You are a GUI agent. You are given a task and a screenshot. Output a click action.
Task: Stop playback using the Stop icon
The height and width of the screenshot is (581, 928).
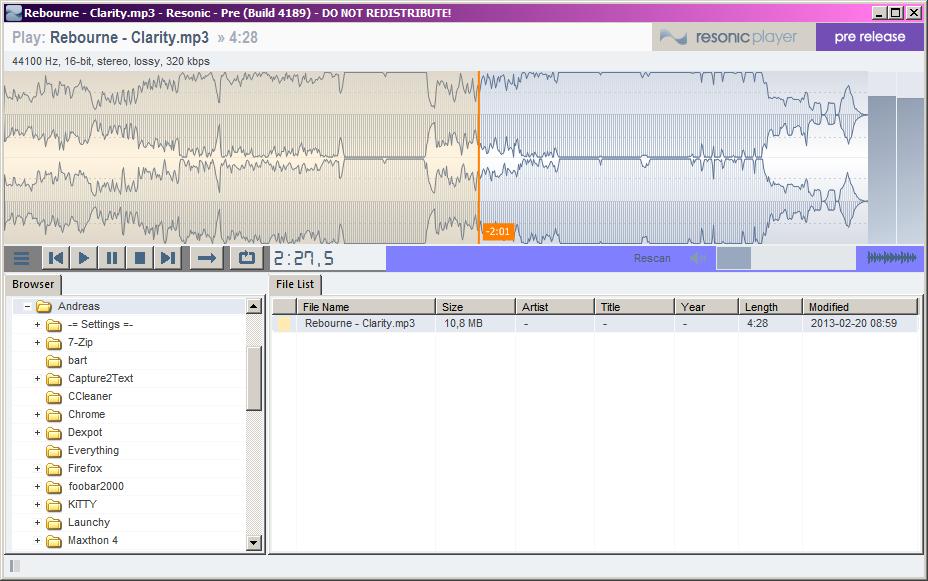click(x=139, y=258)
